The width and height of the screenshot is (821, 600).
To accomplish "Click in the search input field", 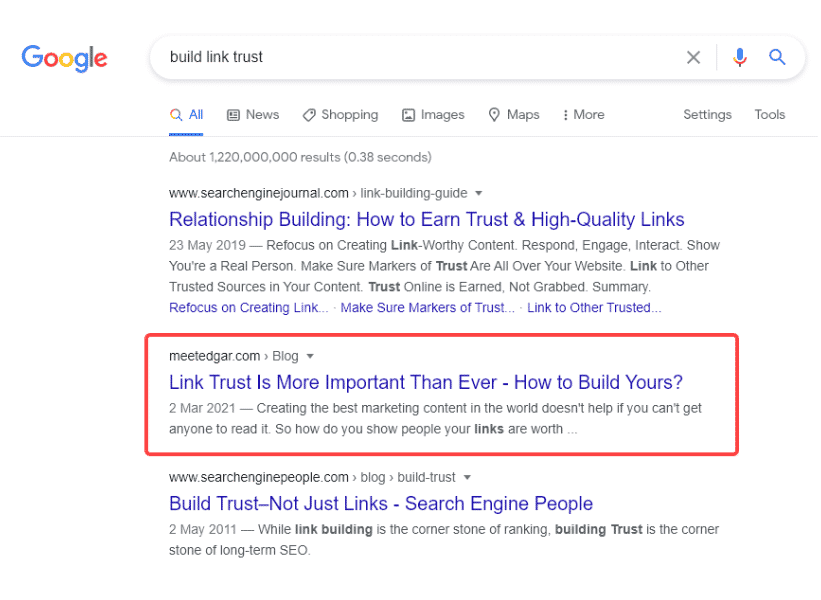I will (x=420, y=58).
